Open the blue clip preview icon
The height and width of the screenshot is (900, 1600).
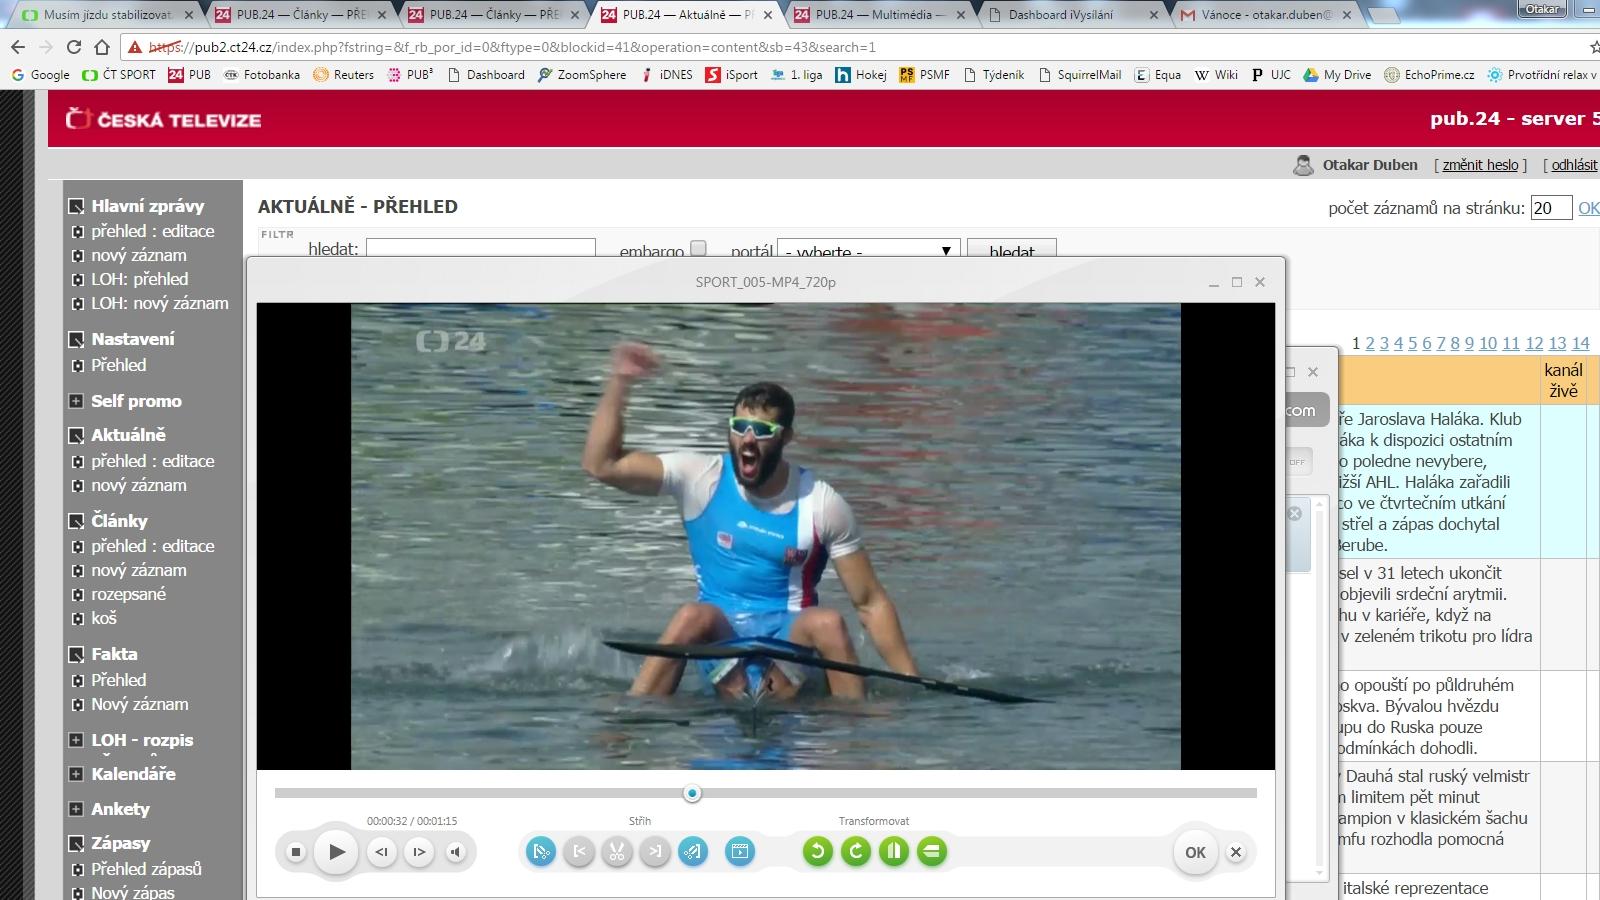point(740,852)
